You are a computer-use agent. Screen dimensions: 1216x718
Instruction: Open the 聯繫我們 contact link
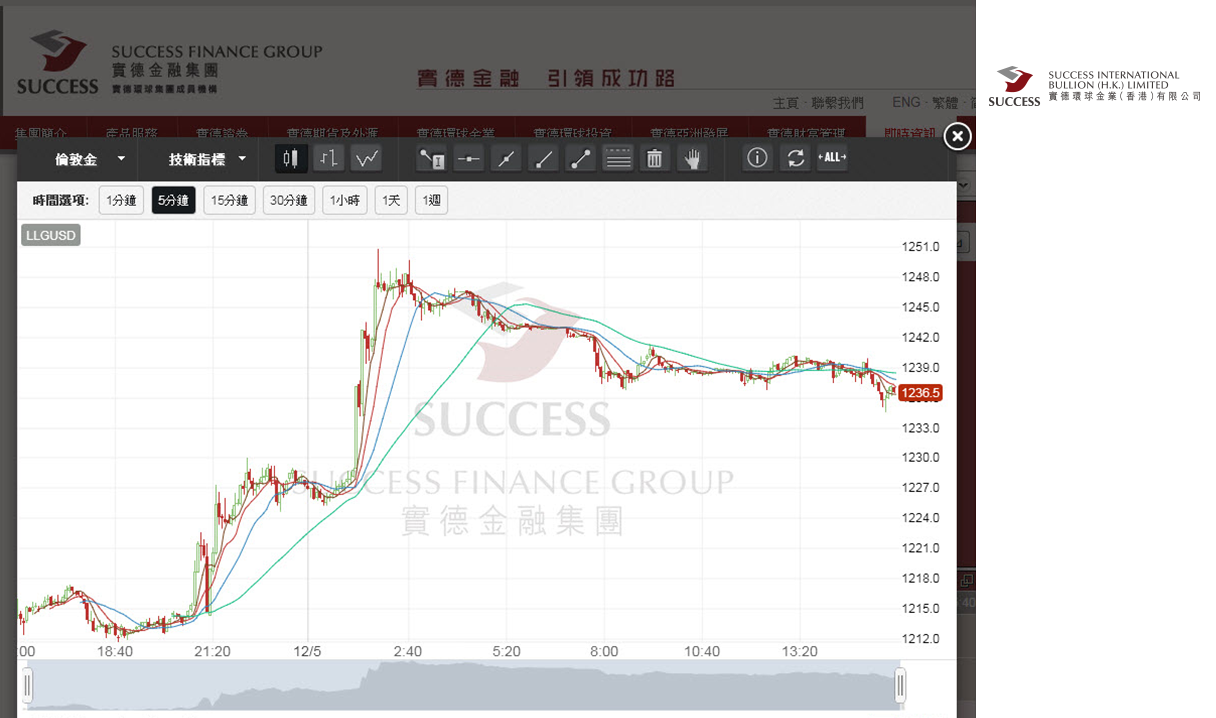837,103
